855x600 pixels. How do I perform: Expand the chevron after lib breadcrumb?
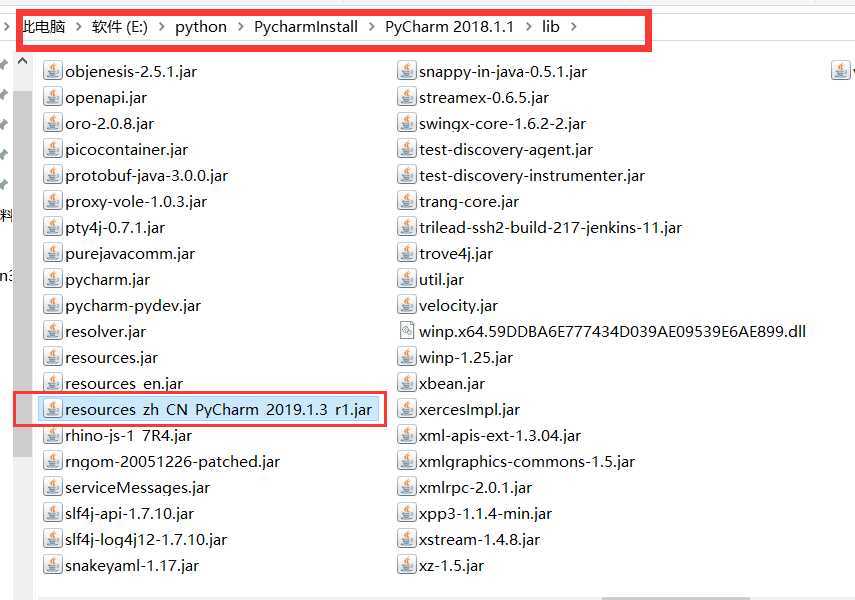(x=574, y=26)
